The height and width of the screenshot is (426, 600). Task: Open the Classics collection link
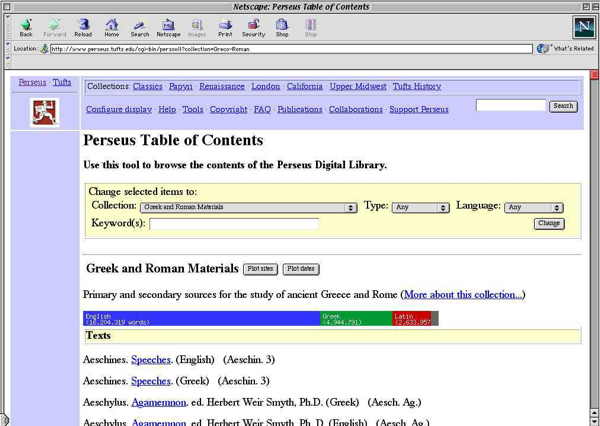(x=148, y=87)
